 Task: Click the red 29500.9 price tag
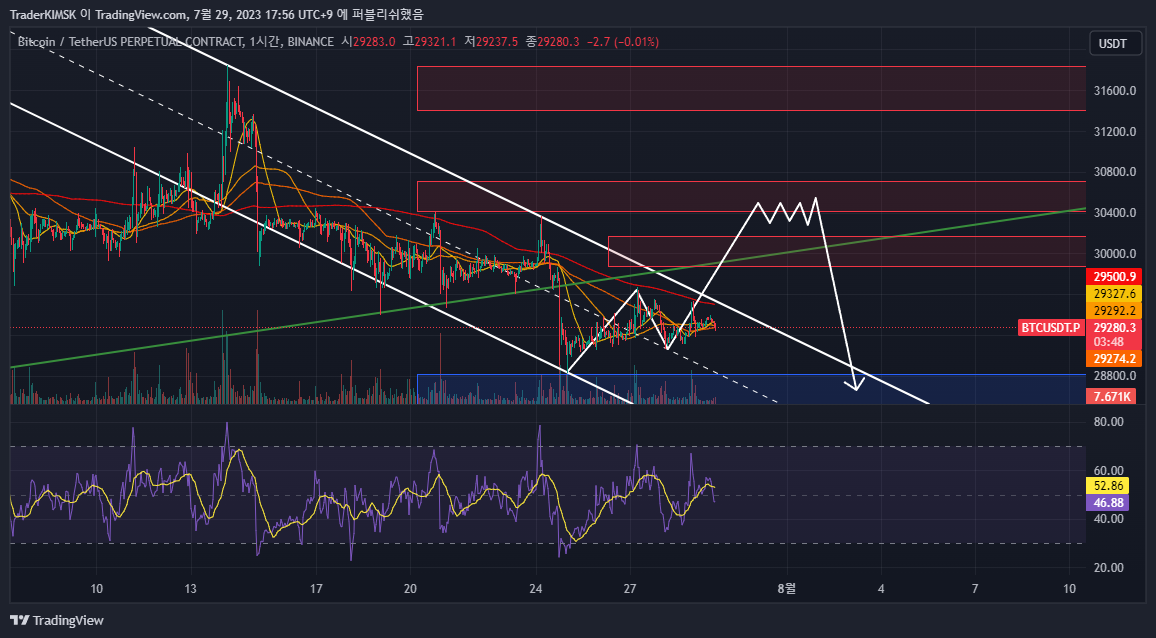[1114, 277]
